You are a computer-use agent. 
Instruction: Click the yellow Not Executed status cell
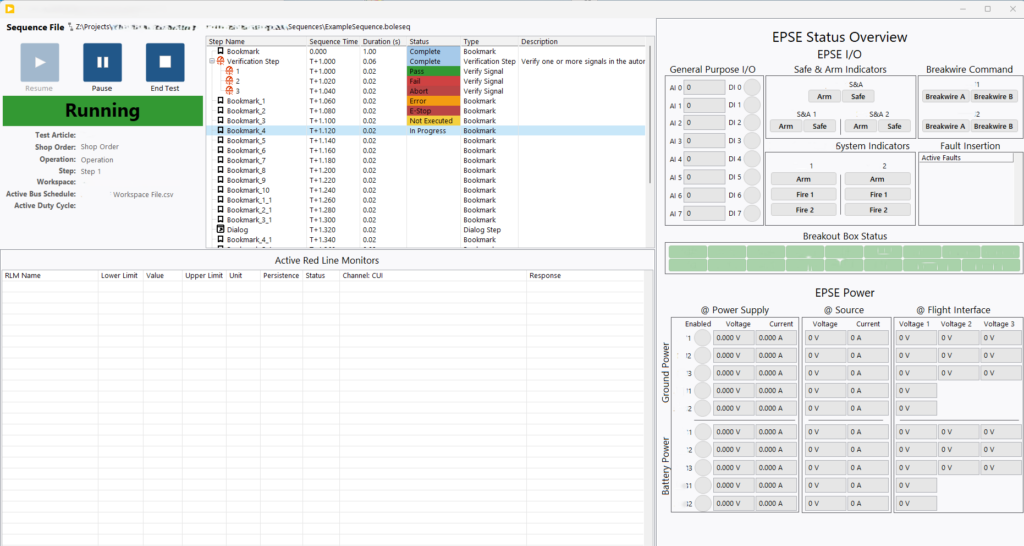(434, 121)
